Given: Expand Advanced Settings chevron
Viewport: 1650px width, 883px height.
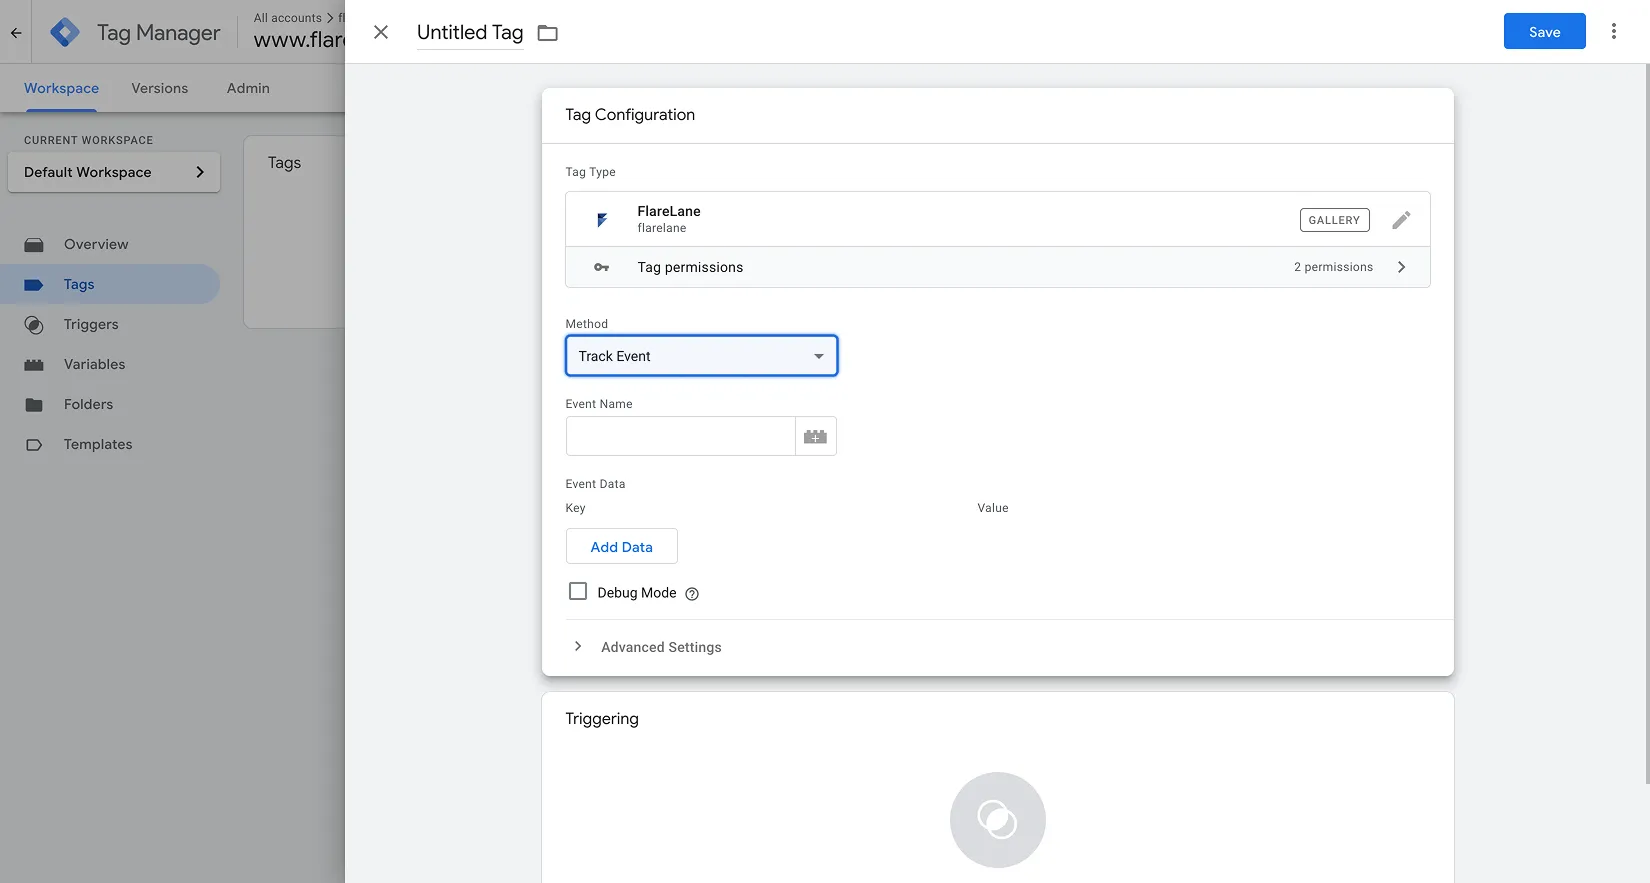Looking at the screenshot, I should (578, 646).
